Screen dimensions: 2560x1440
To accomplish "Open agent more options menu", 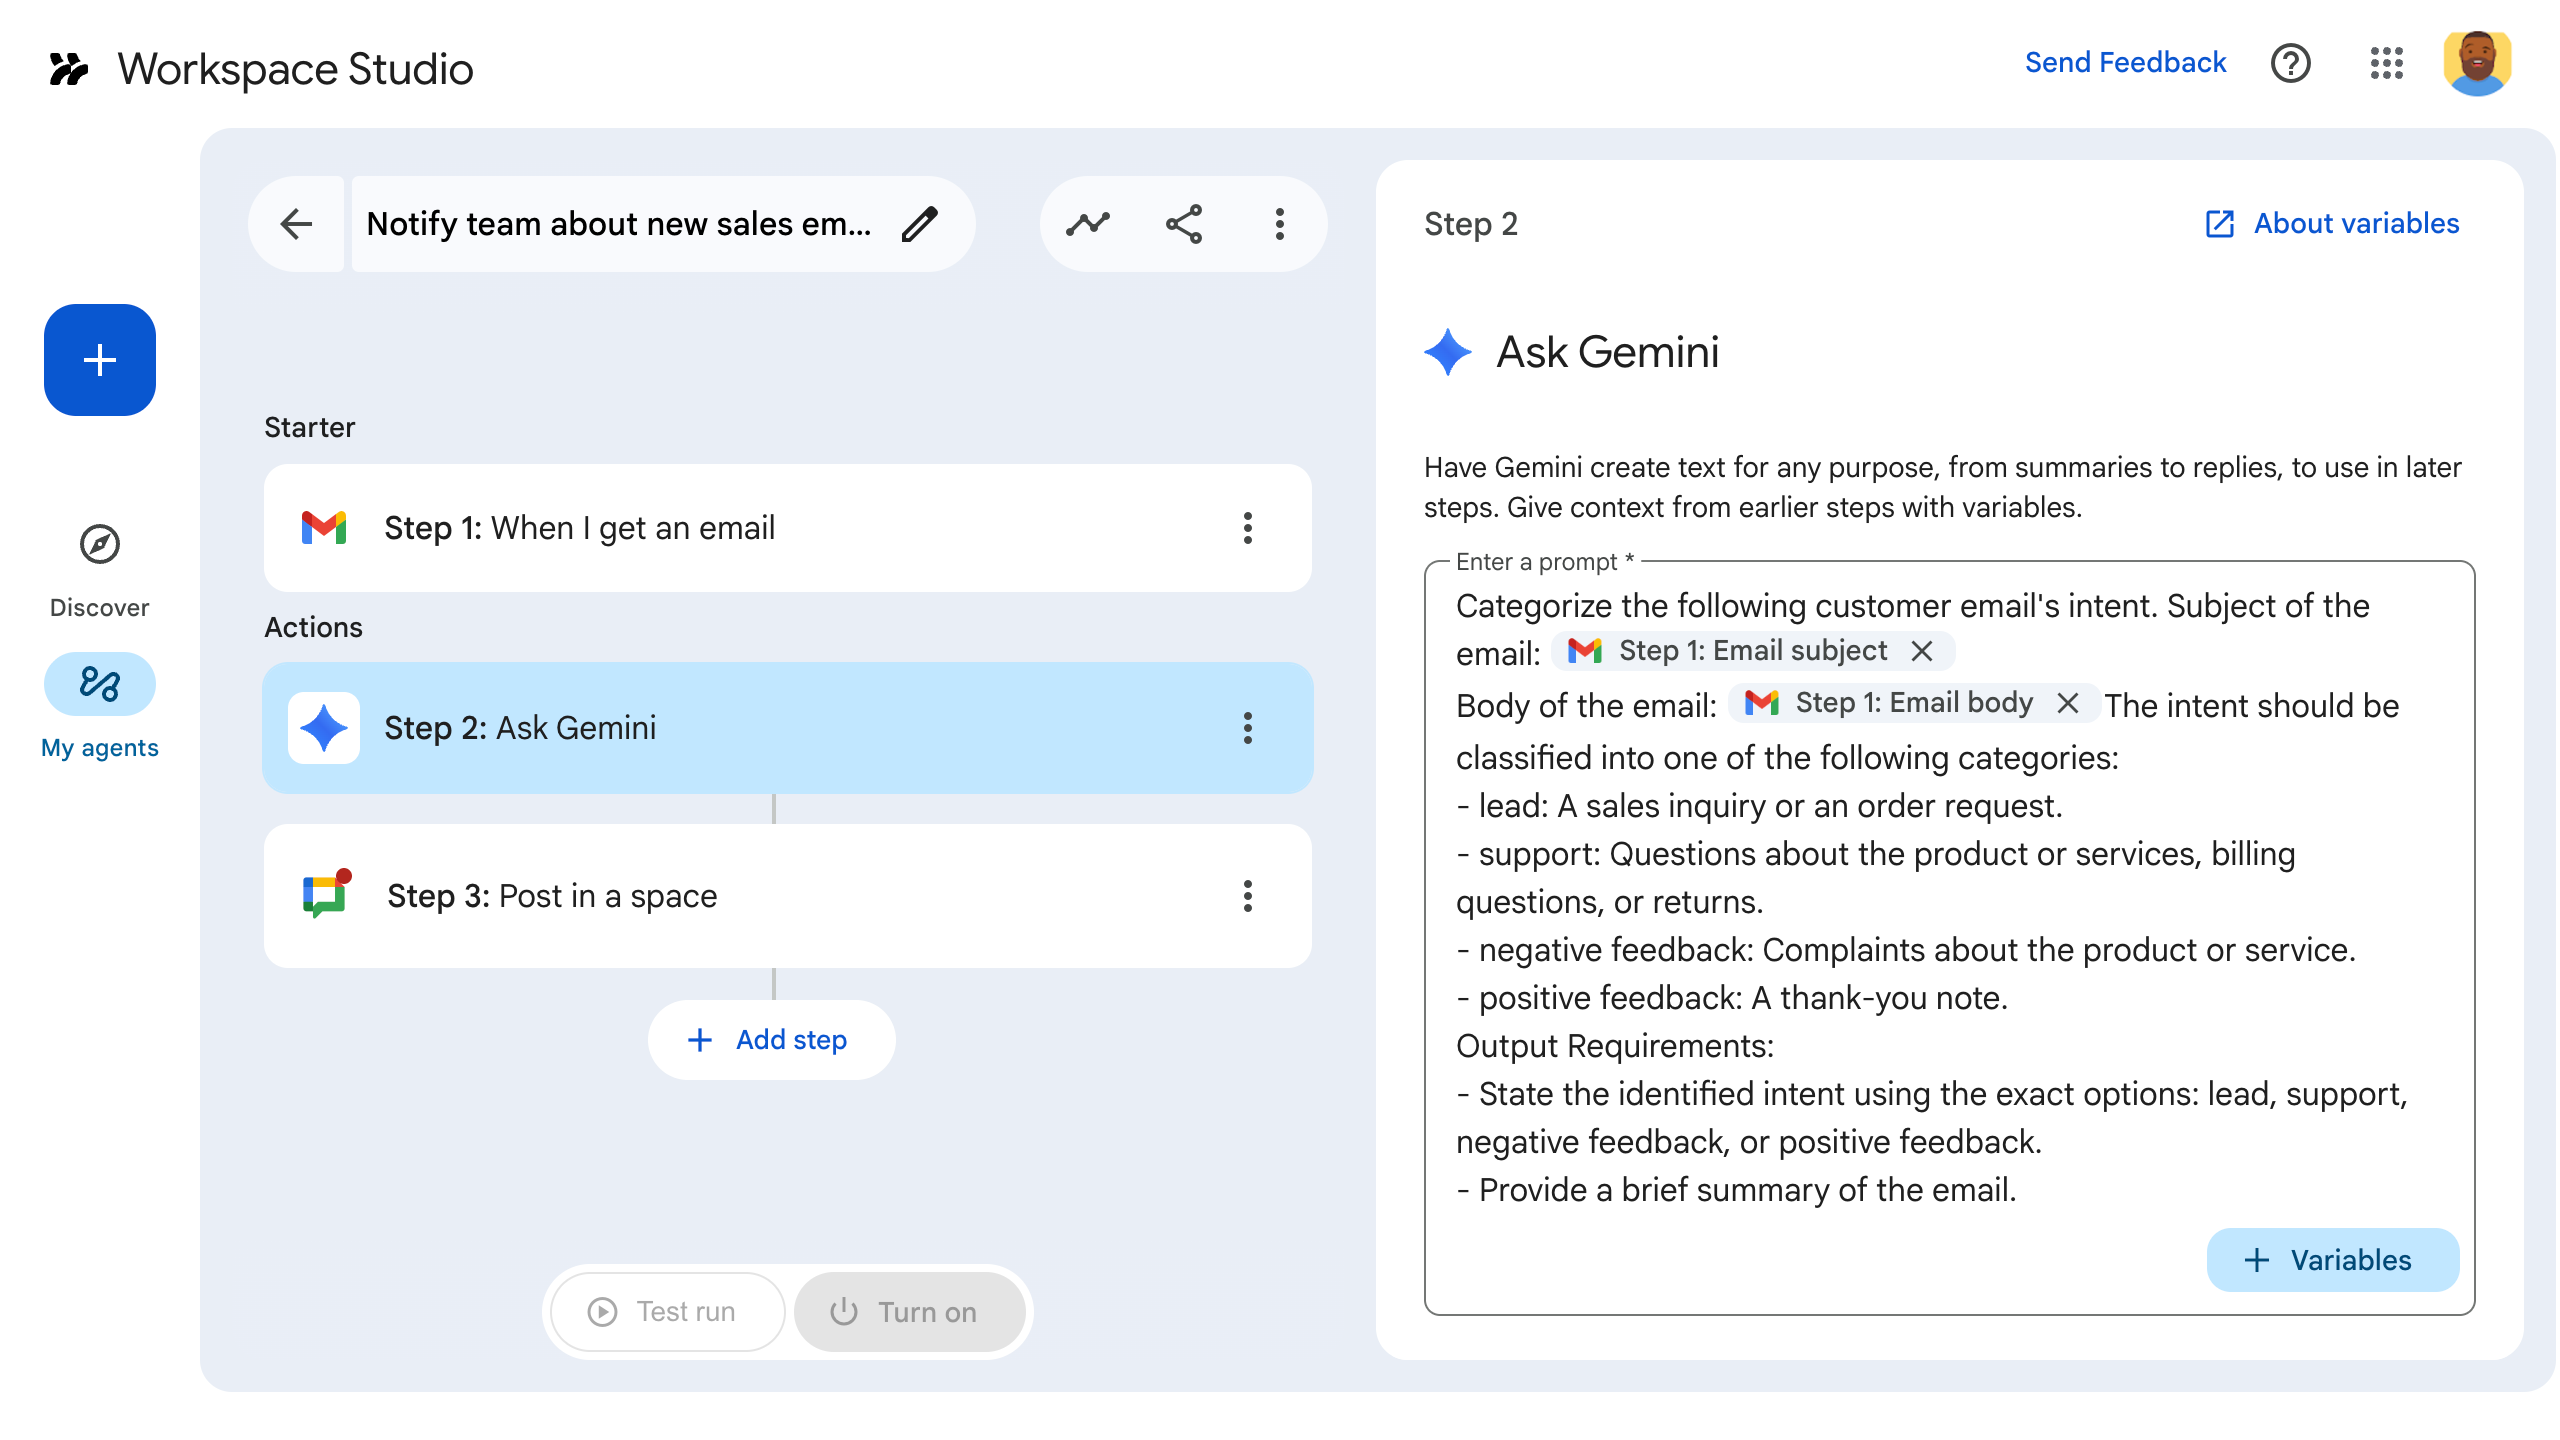I will pyautogui.click(x=1279, y=224).
